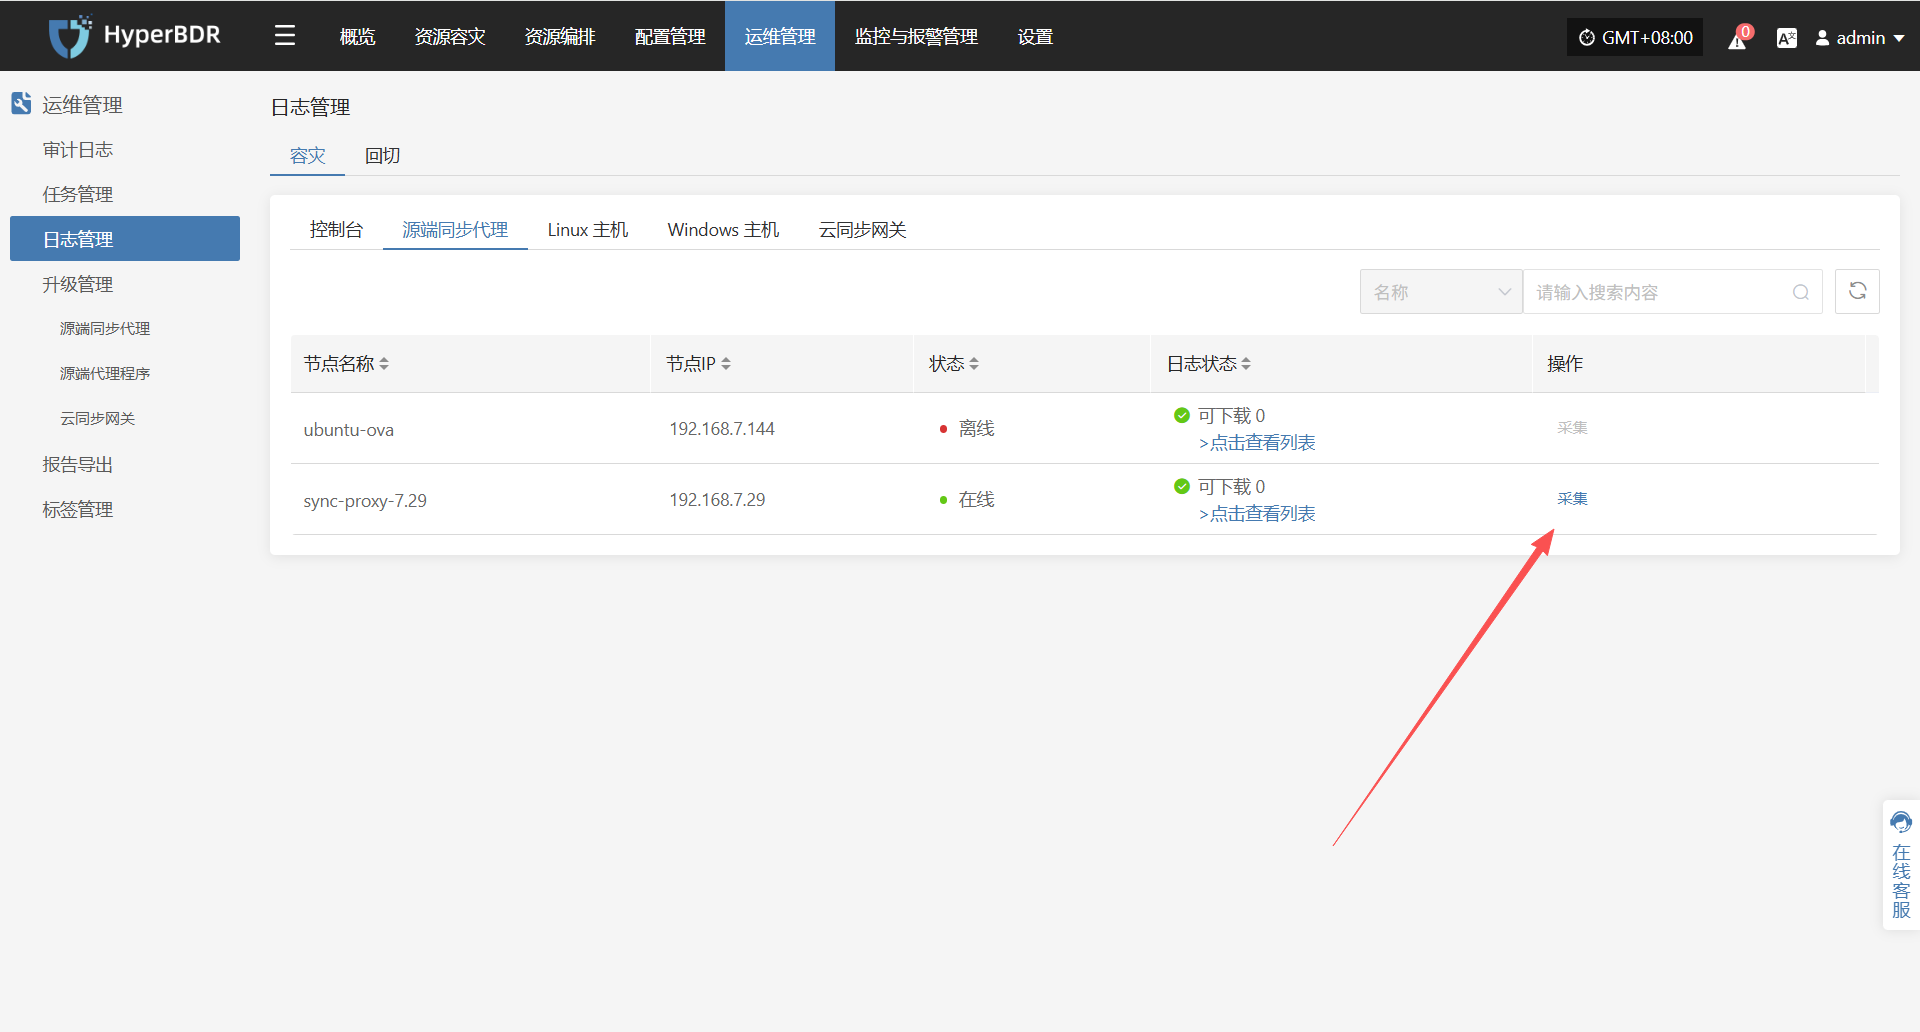Switch to the 云同步网关 log tab
This screenshot has height=1032, width=1920.
(x=862, y=230)
